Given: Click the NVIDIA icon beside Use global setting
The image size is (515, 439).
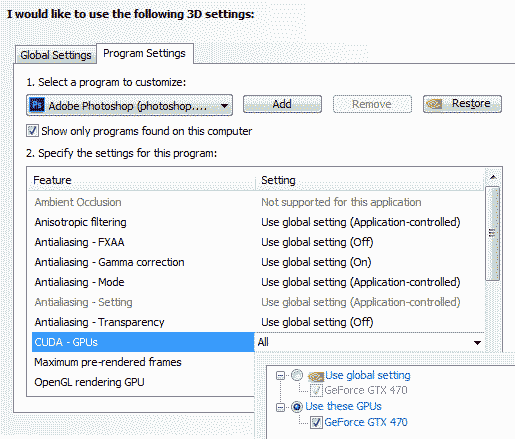Looking at the screenshot, I should point(316,376).
